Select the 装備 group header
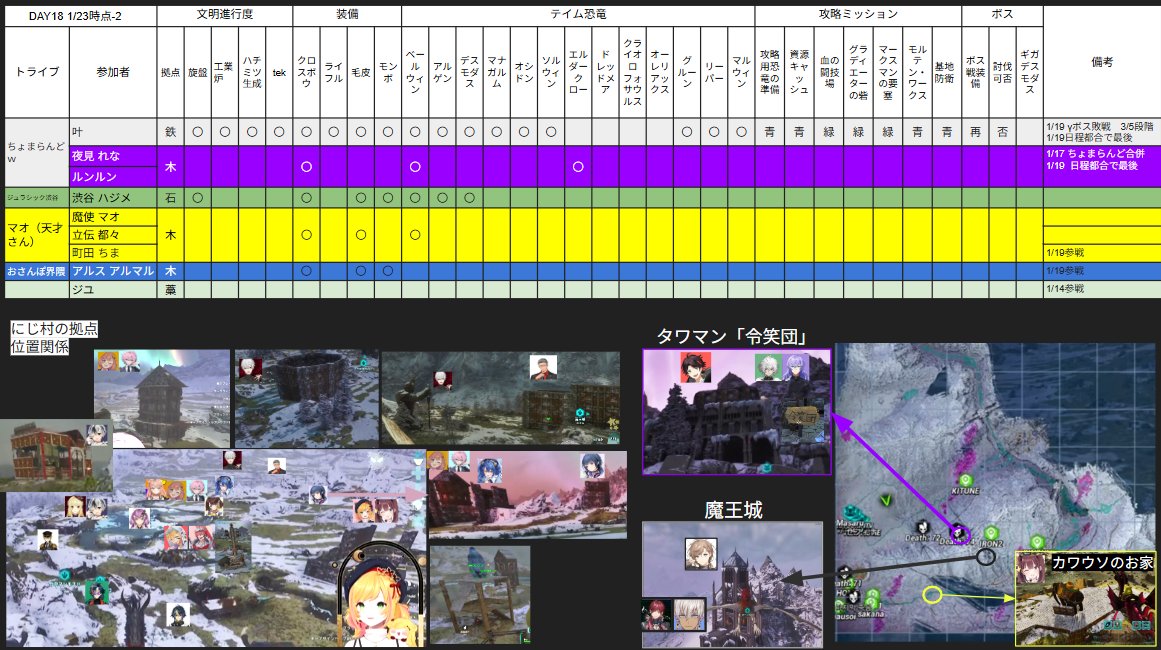 tap(347, 16)
